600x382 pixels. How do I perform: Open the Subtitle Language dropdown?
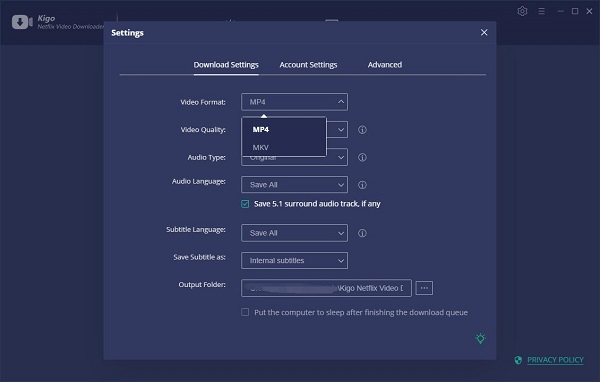[x=294, y=233]
